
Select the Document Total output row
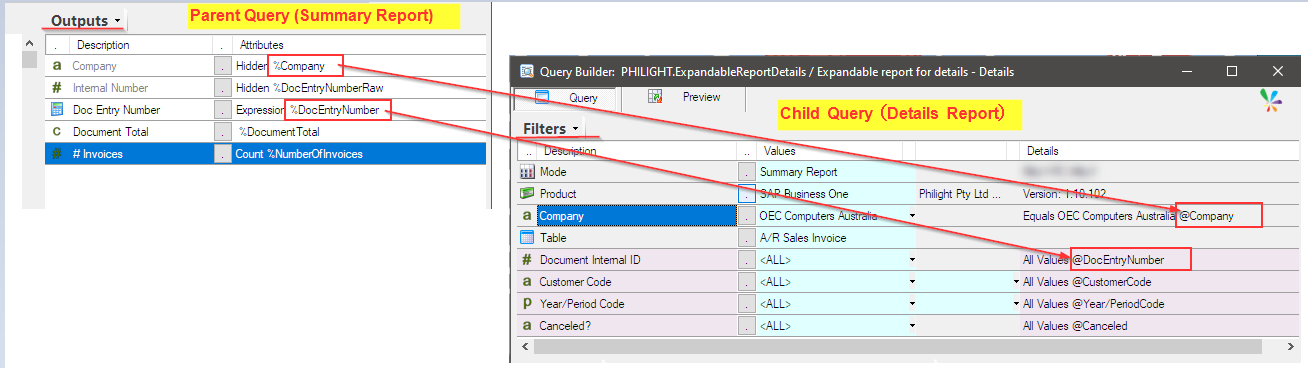pyautogui.click(x=265, y=132)
